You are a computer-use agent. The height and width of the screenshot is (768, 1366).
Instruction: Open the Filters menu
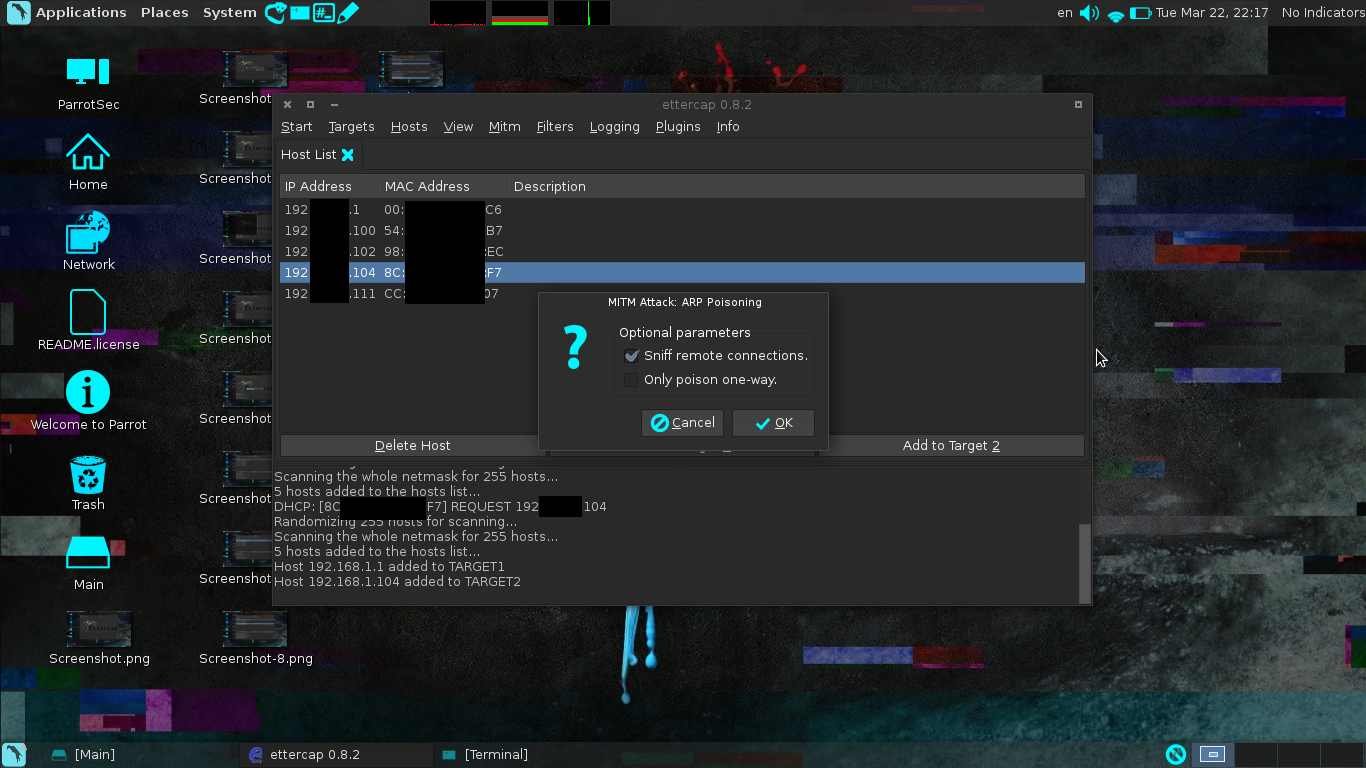(555, 127)
